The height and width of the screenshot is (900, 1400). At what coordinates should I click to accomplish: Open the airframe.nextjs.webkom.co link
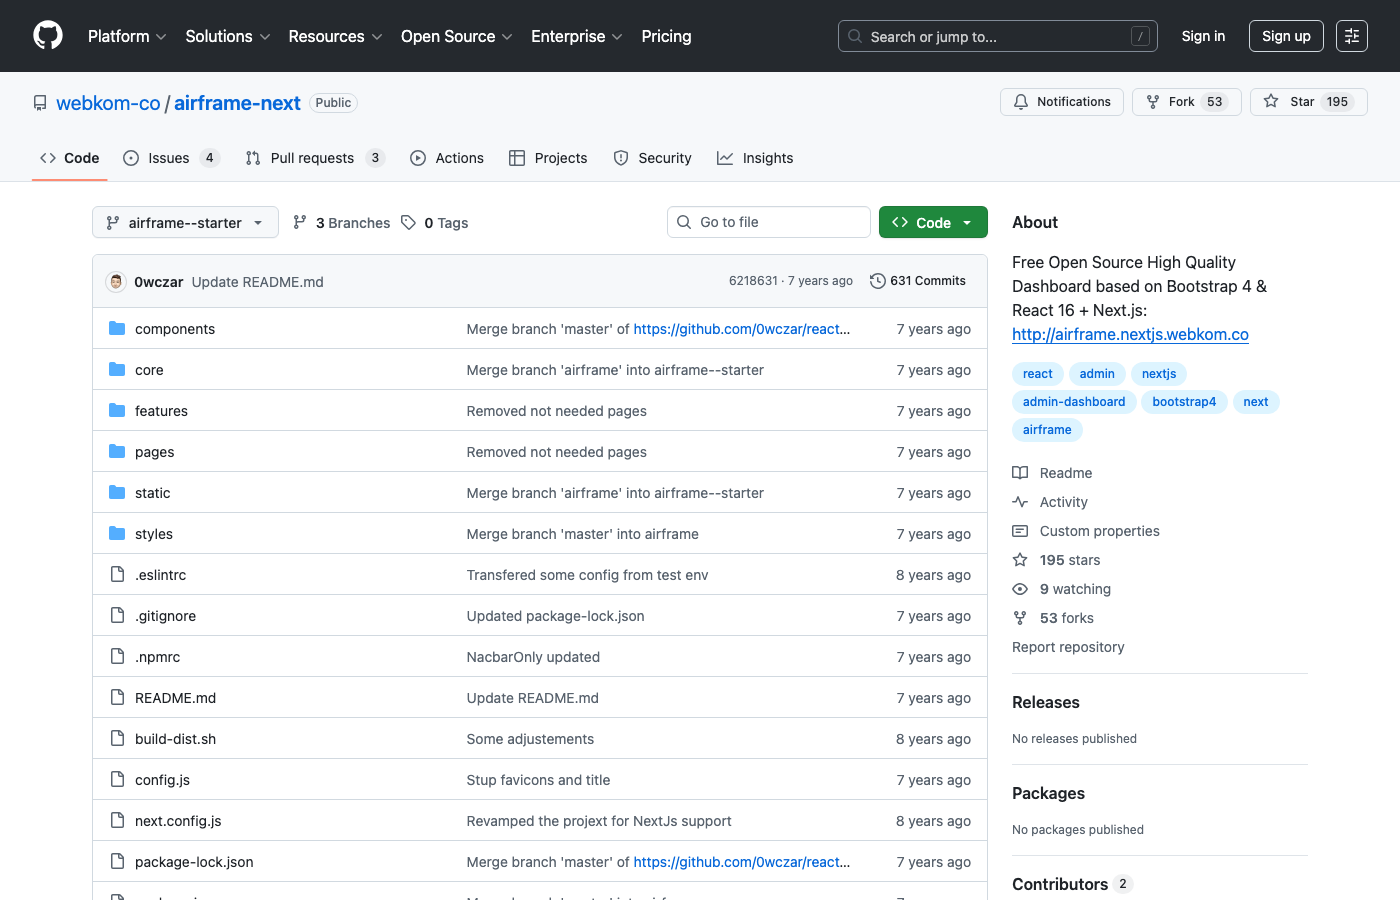pos(1130,334)
